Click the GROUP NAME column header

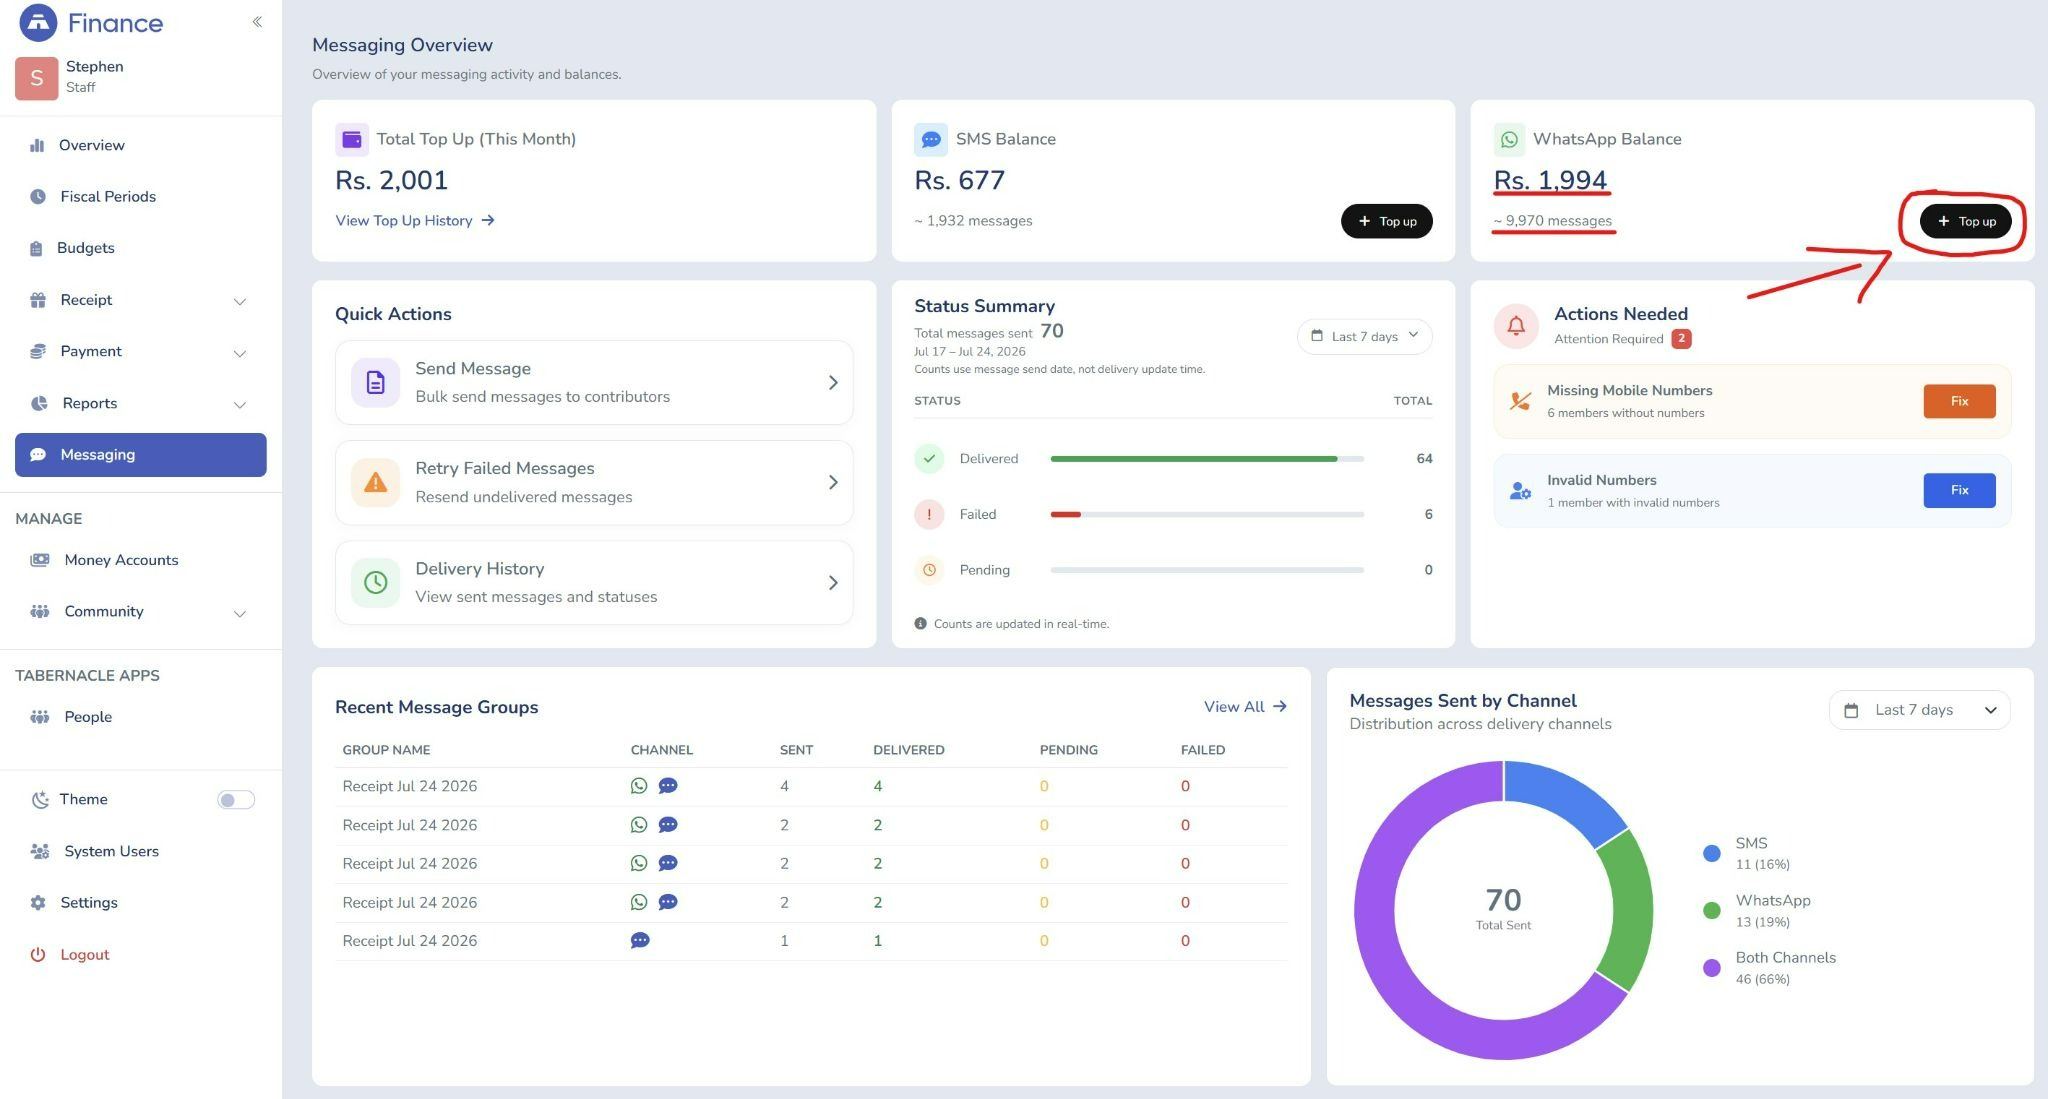pyautogui.click(x=386, y=750)
